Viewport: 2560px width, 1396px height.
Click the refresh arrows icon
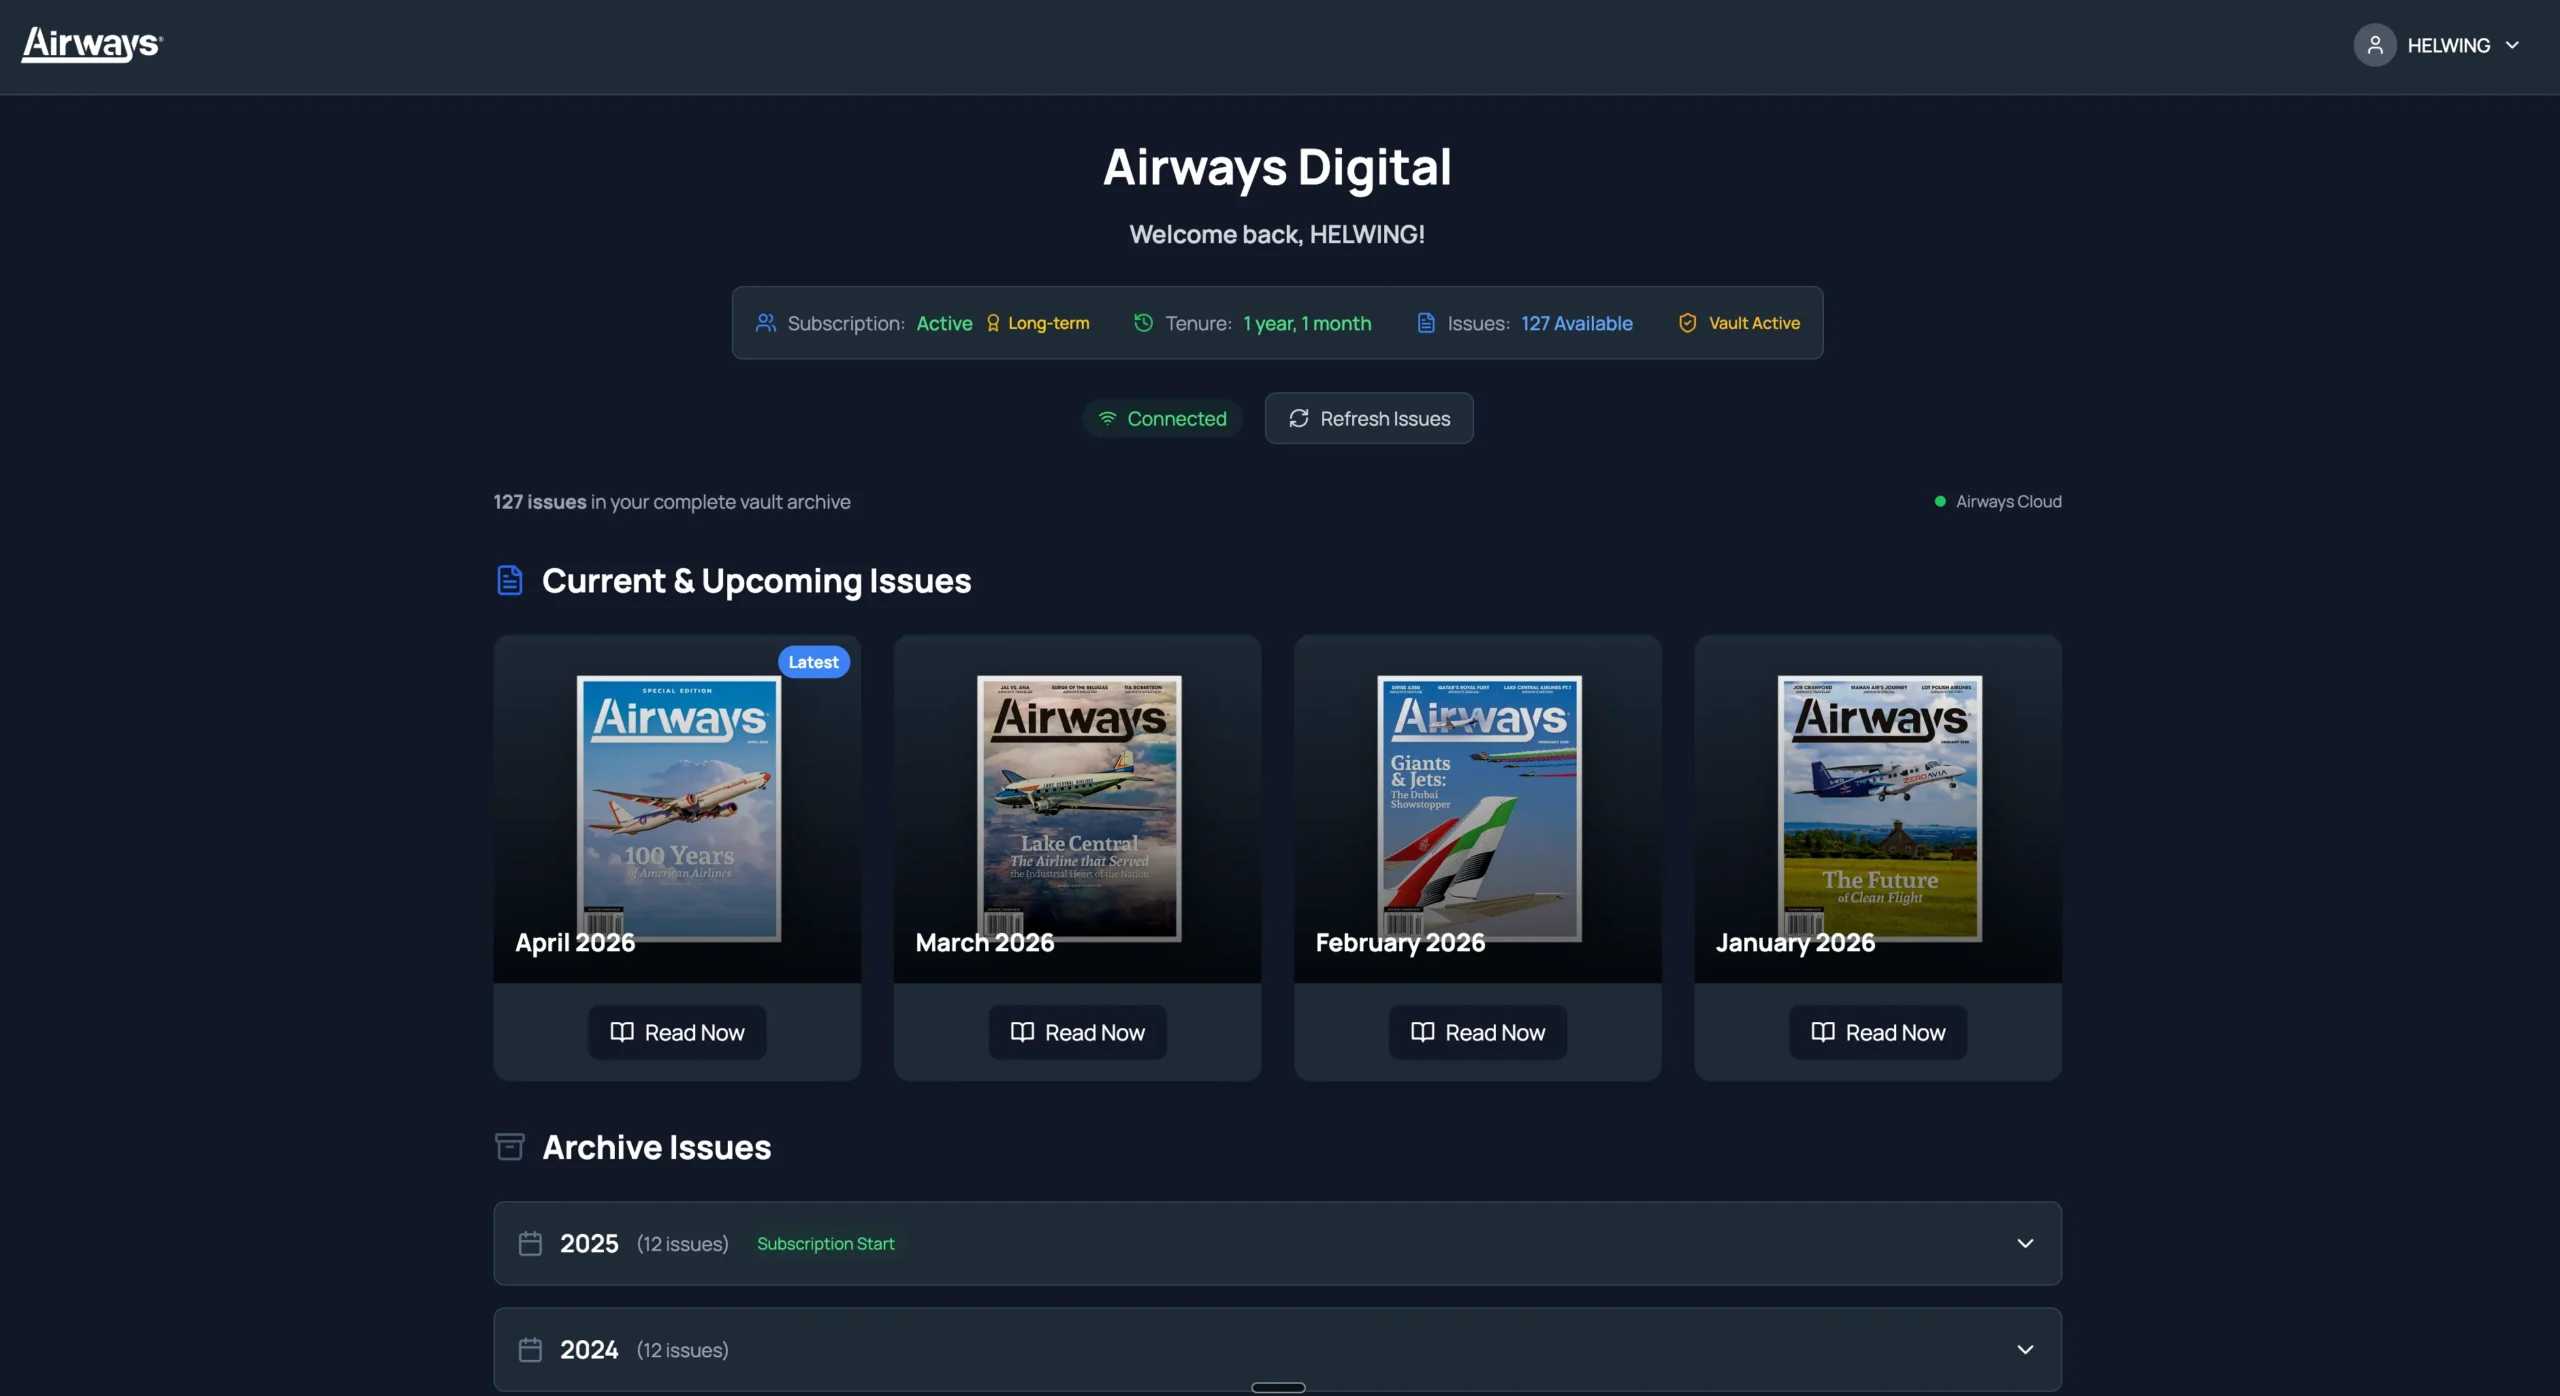click(x=1298, y=418)
